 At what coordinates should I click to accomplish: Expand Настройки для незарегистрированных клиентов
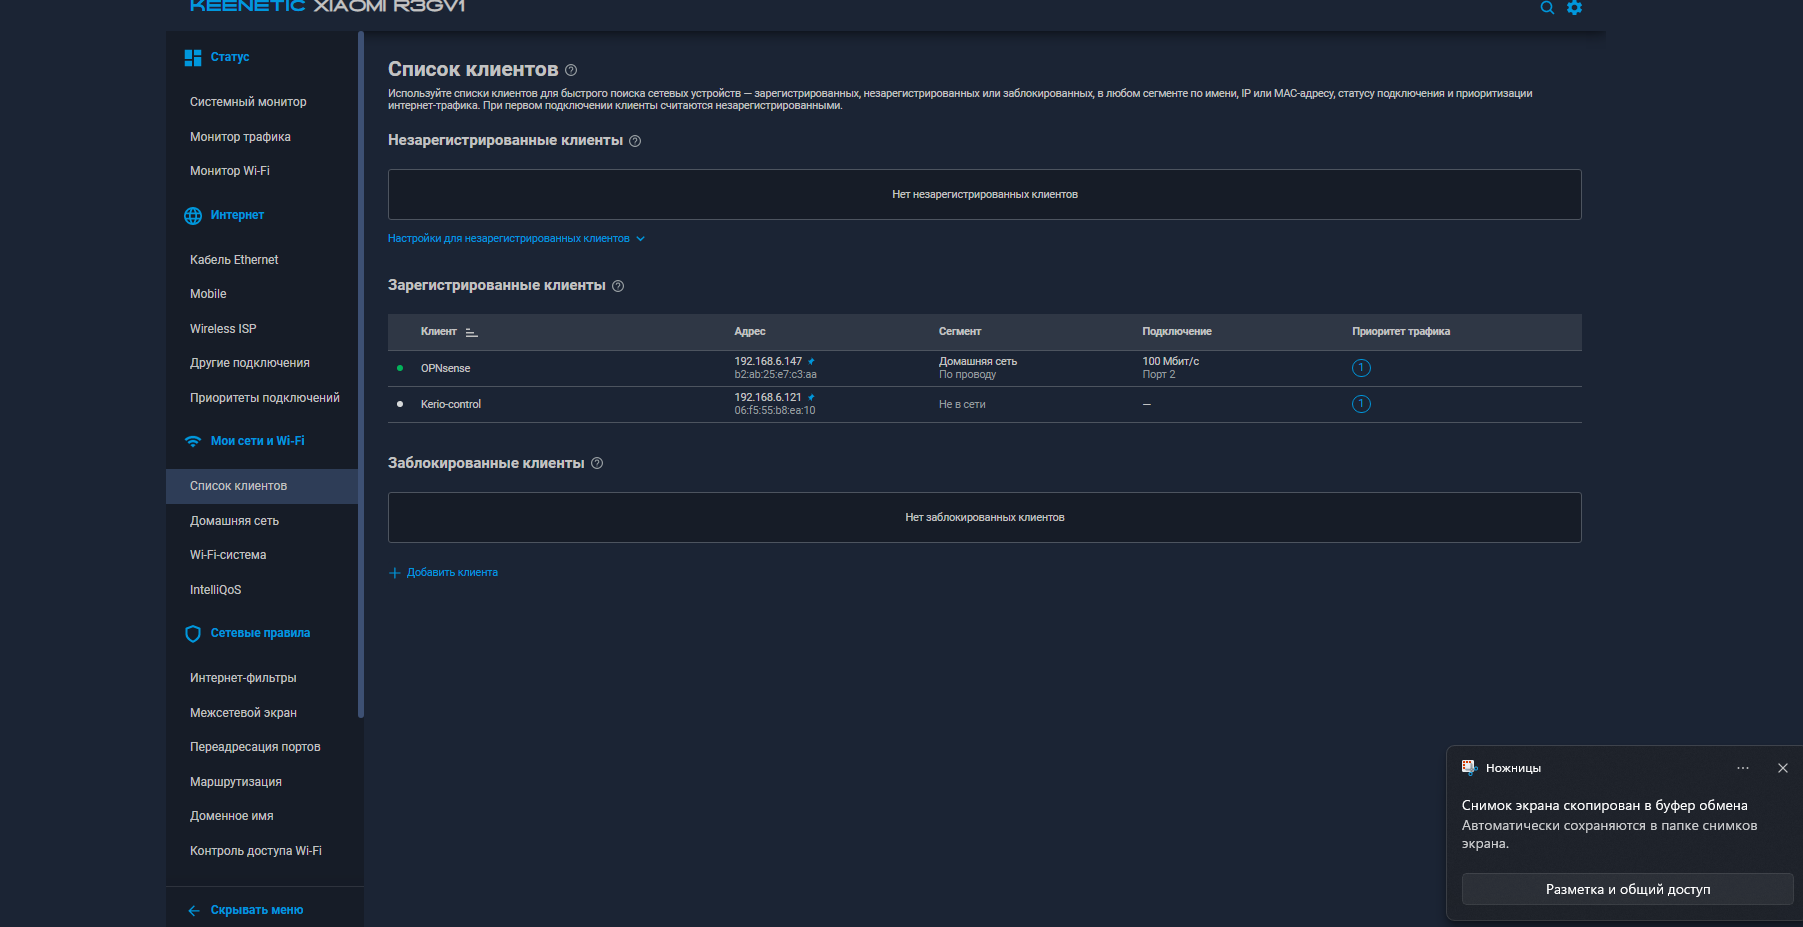[516, 238]
